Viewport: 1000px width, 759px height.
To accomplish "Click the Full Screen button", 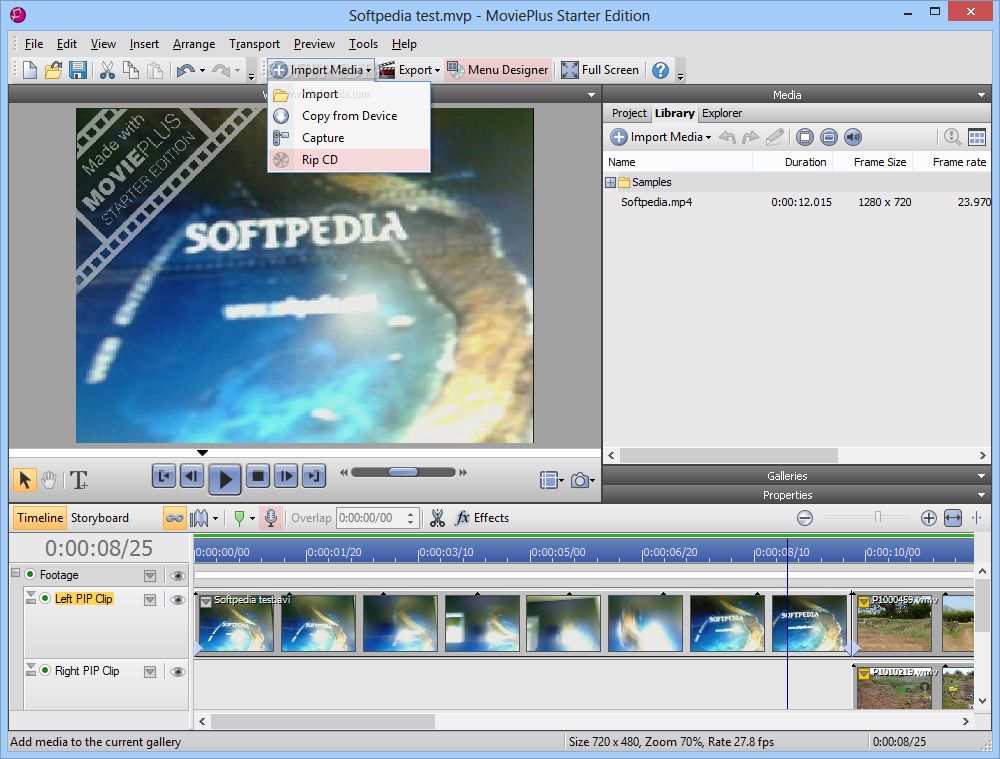I will pos(600,70).
